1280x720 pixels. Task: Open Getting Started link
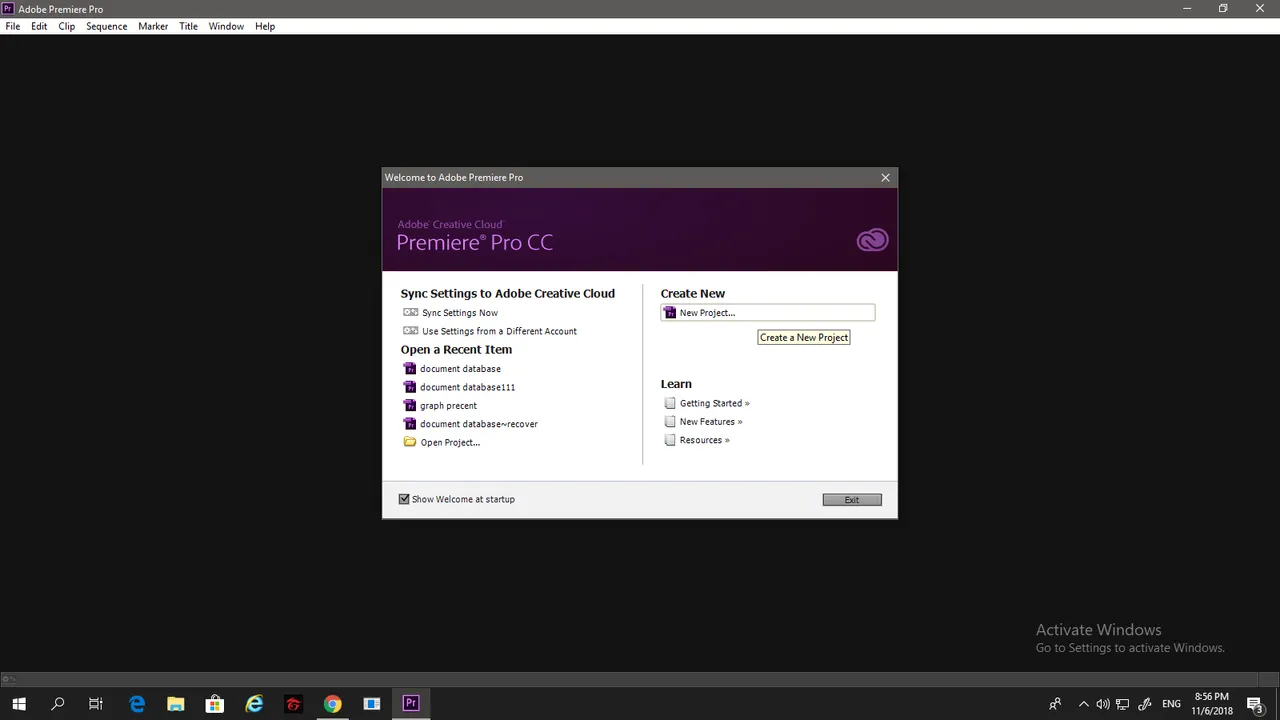click(715, 403)
